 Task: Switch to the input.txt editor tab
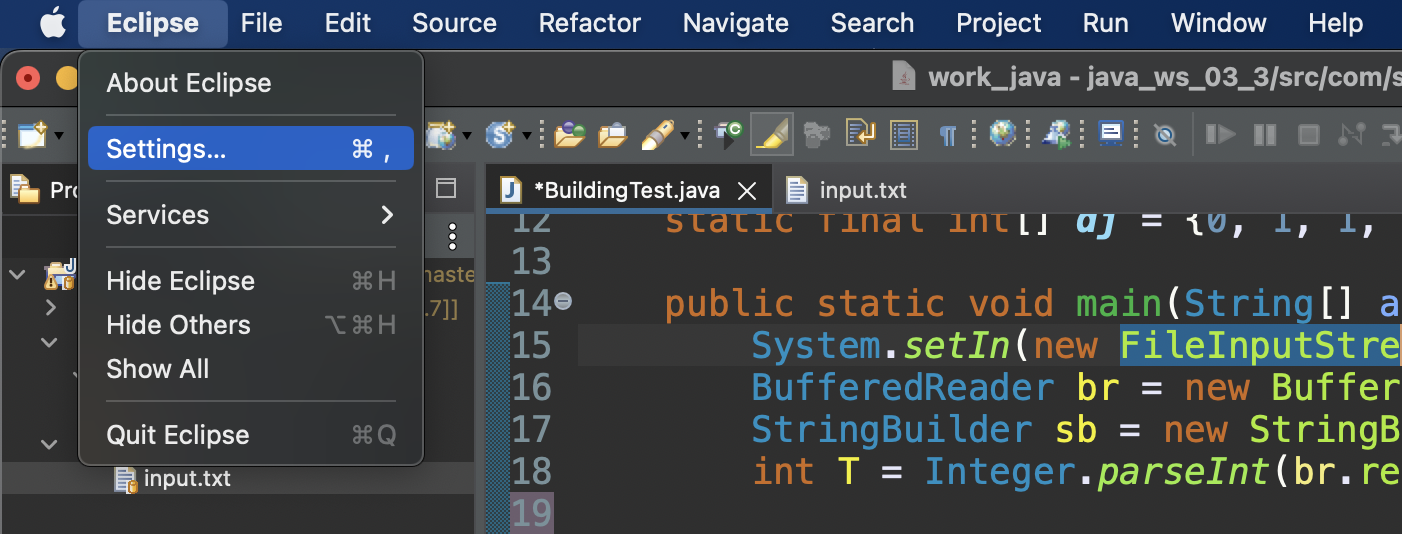coord(846,190)
